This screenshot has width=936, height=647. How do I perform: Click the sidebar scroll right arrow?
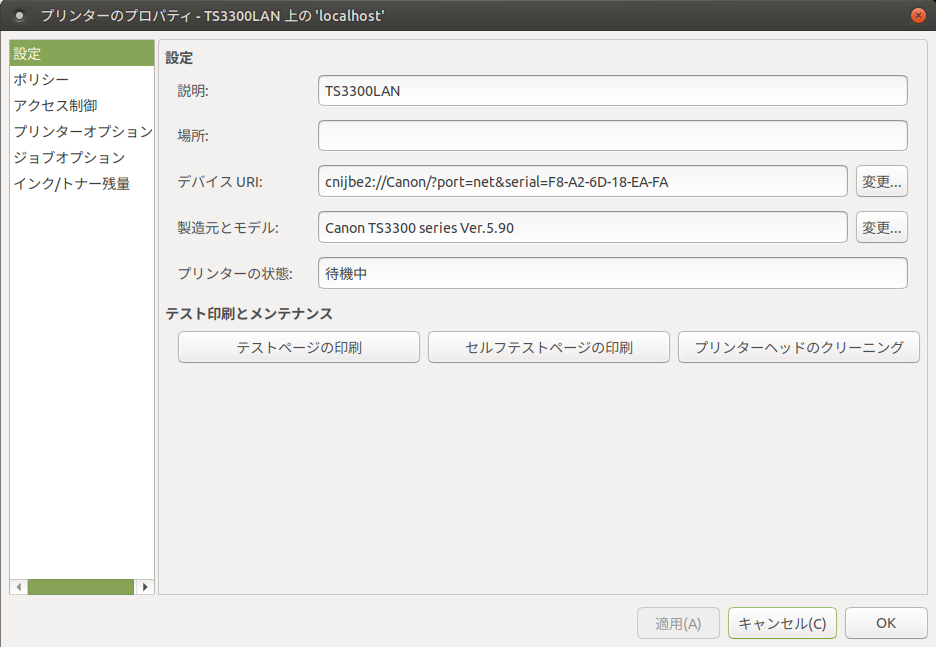pyautogui.click(x=145, y=587)
